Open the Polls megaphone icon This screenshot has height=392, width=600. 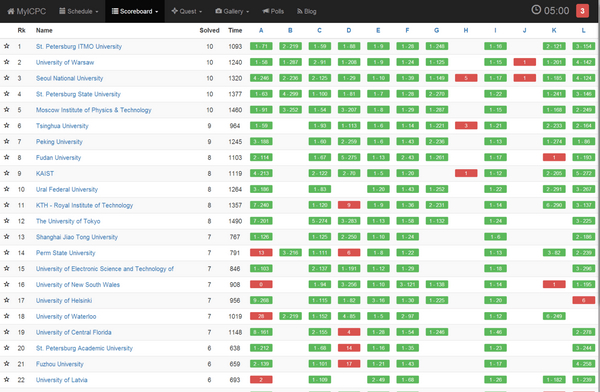click(x=266, y=11)
